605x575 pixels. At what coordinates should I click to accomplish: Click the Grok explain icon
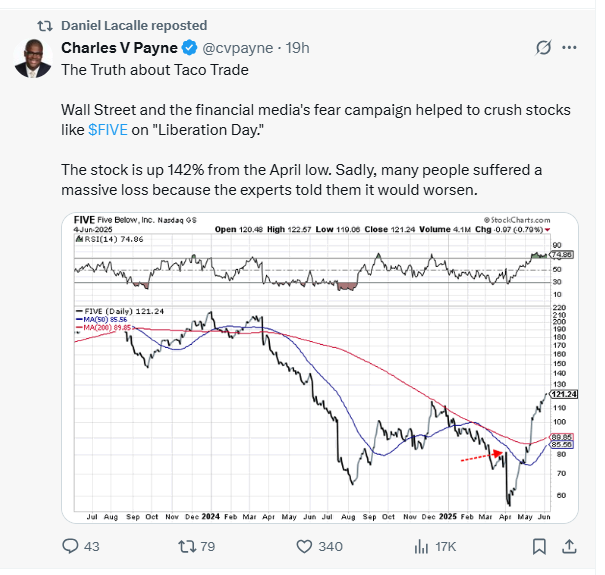tap(543, 48)
